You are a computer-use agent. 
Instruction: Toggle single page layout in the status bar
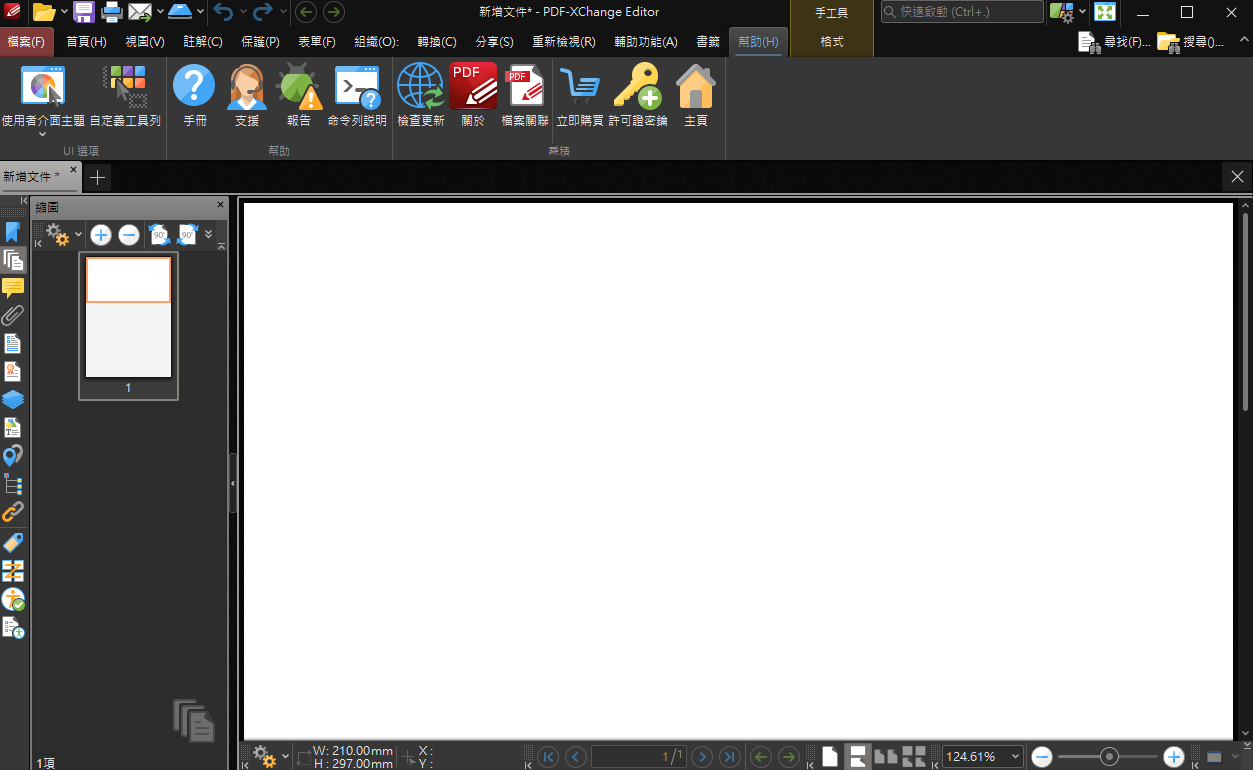click(830, 756)
